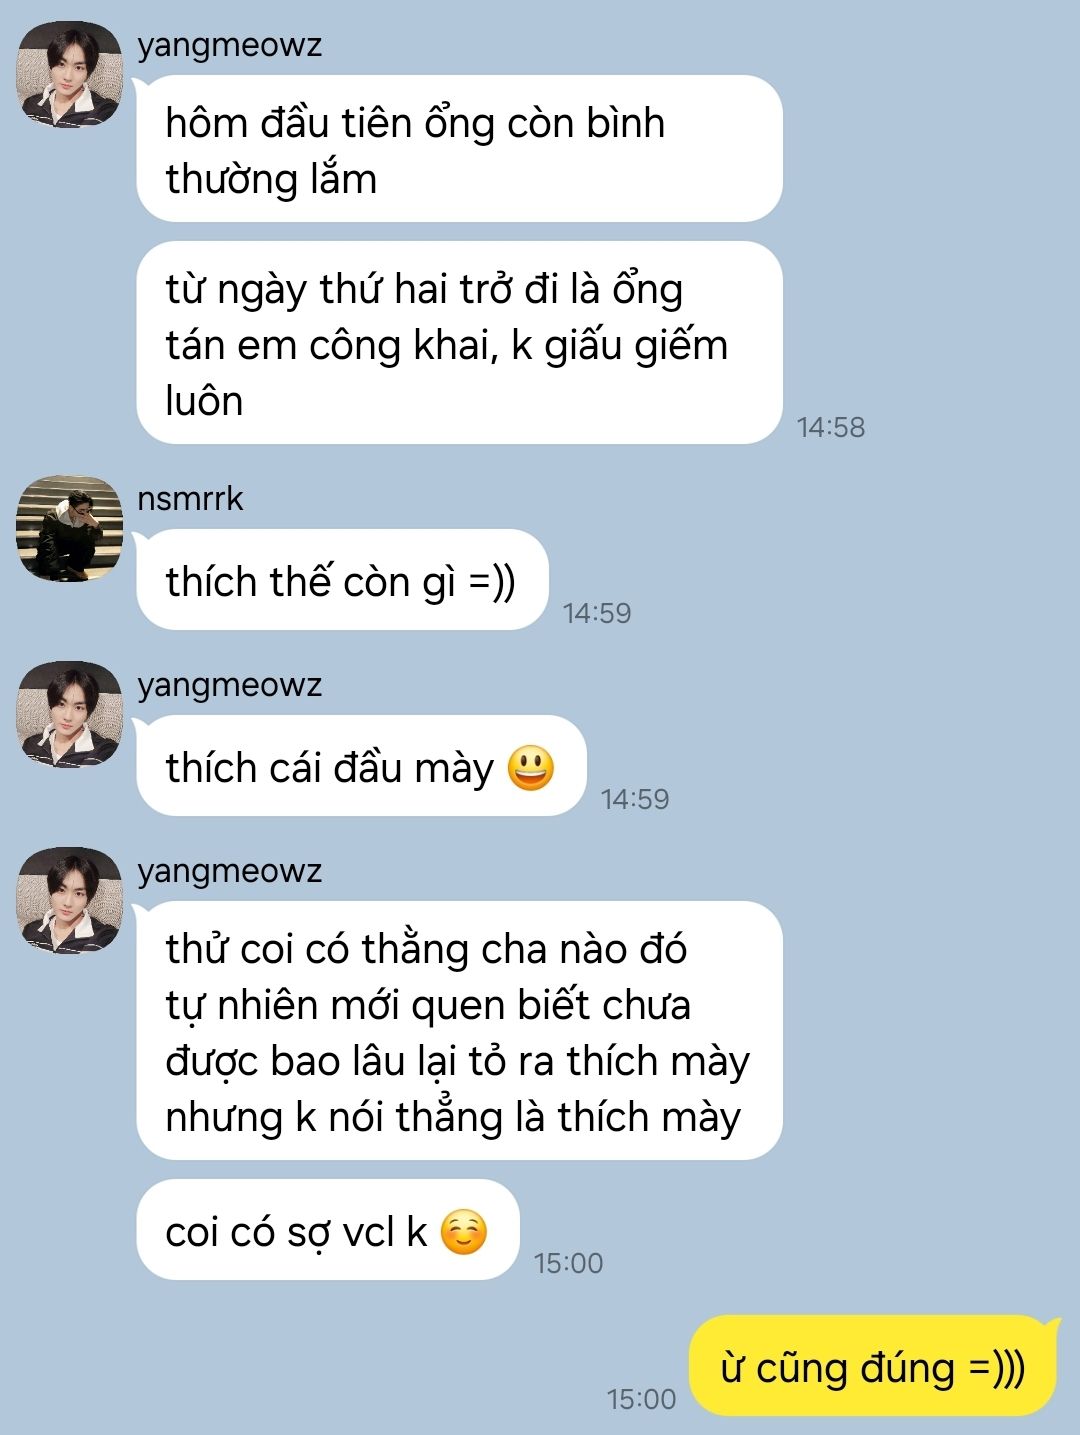1080x1435 pixels.
Task: Tap the 14:59 timestamp next to nsmrrk's message
Action: [597, 613]
